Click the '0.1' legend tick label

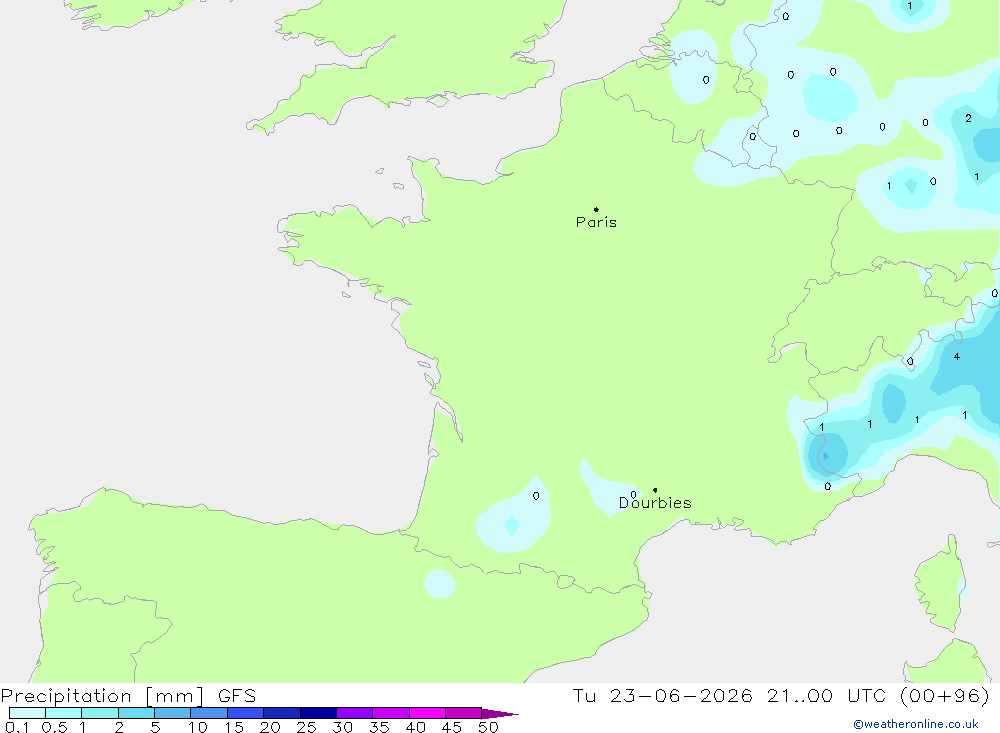pos(17,727)
